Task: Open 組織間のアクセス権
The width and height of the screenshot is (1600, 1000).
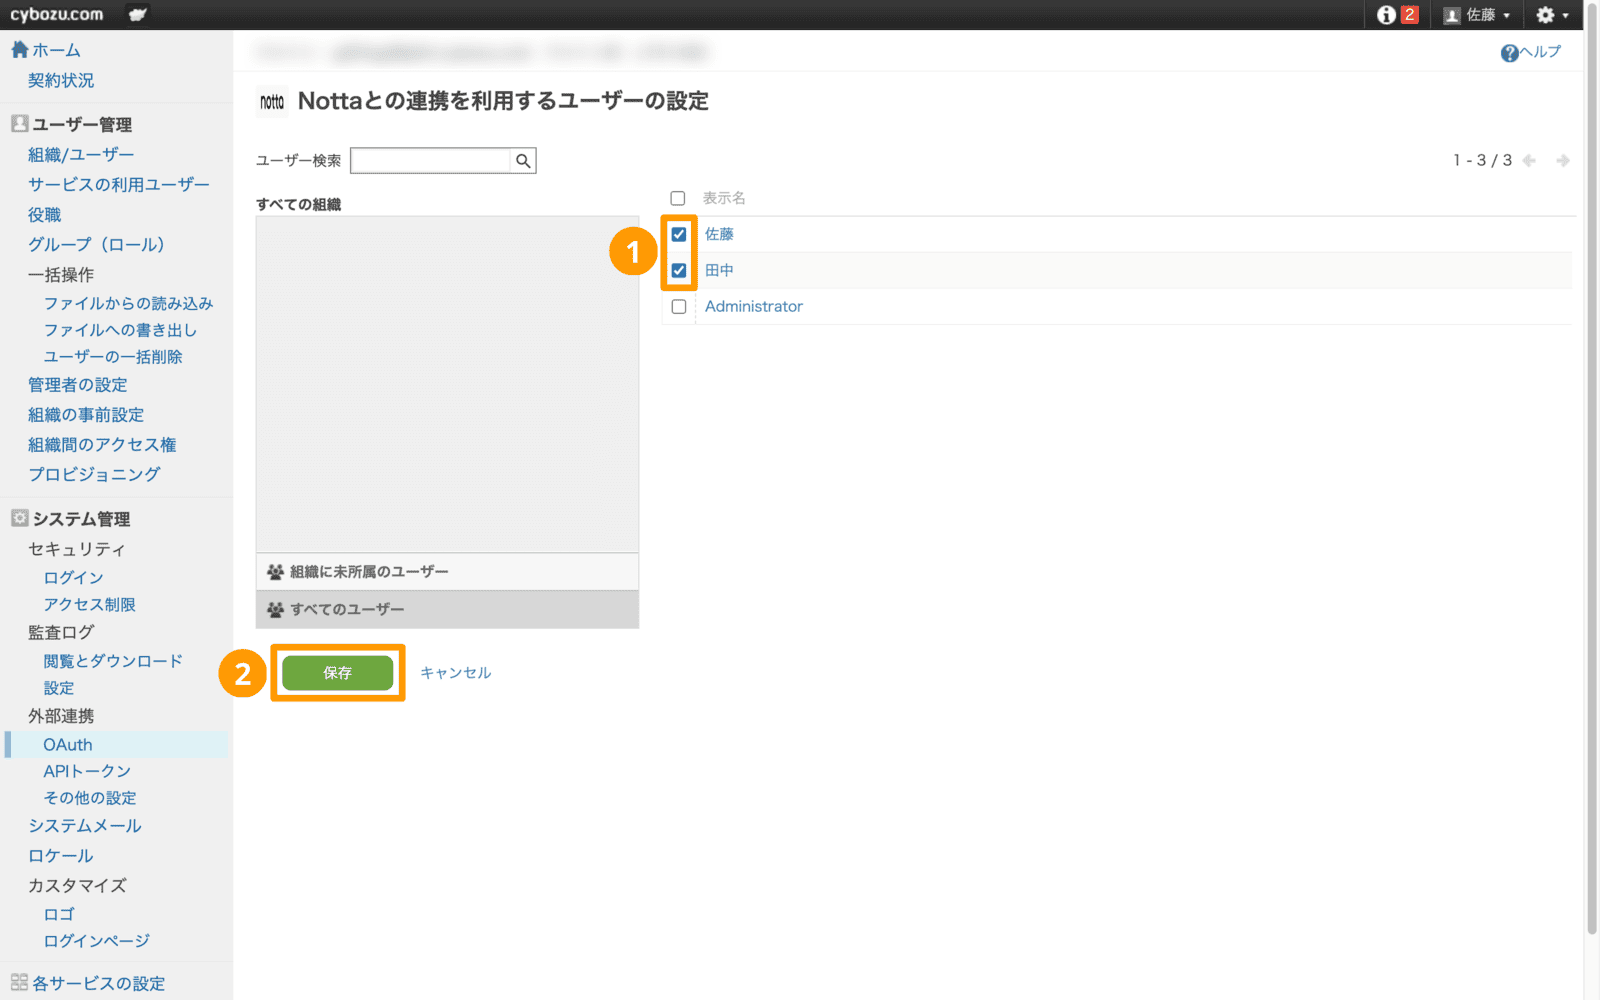Action: [102, 445]
